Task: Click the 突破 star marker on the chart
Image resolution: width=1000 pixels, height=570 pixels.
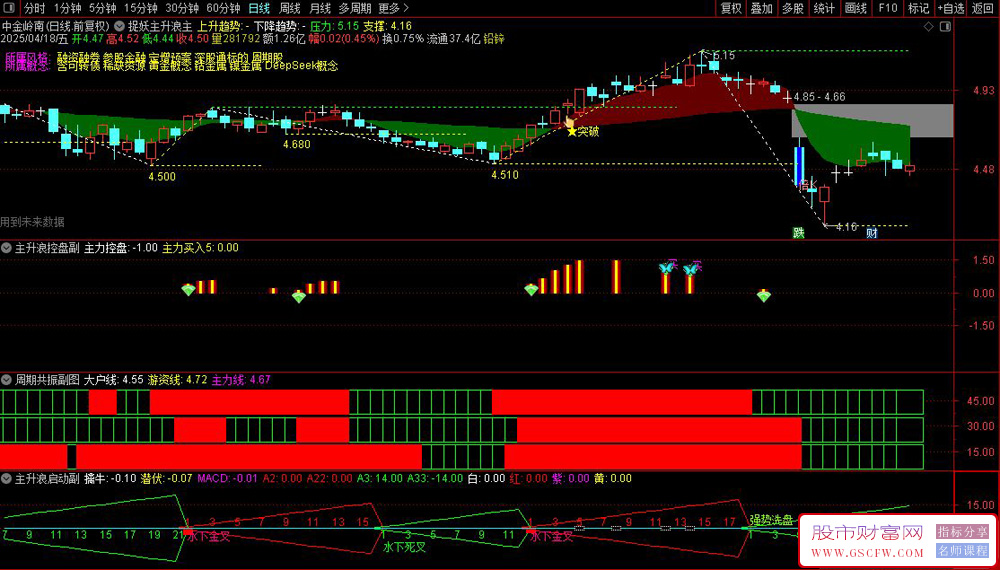Action: click(571, 131)
